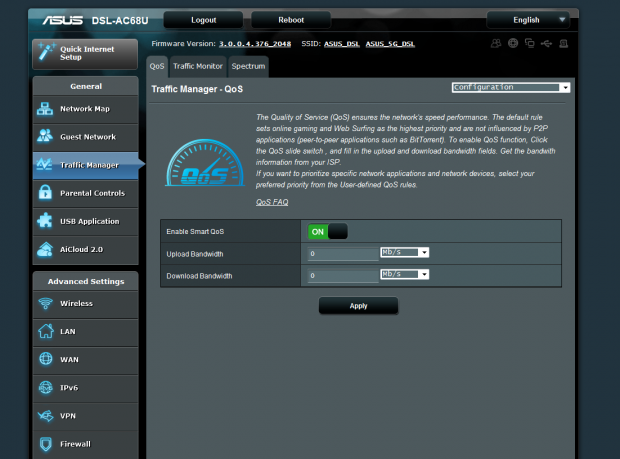
Task: Click the ASUS_DSL SSID link
Action: tap(342, 44)
